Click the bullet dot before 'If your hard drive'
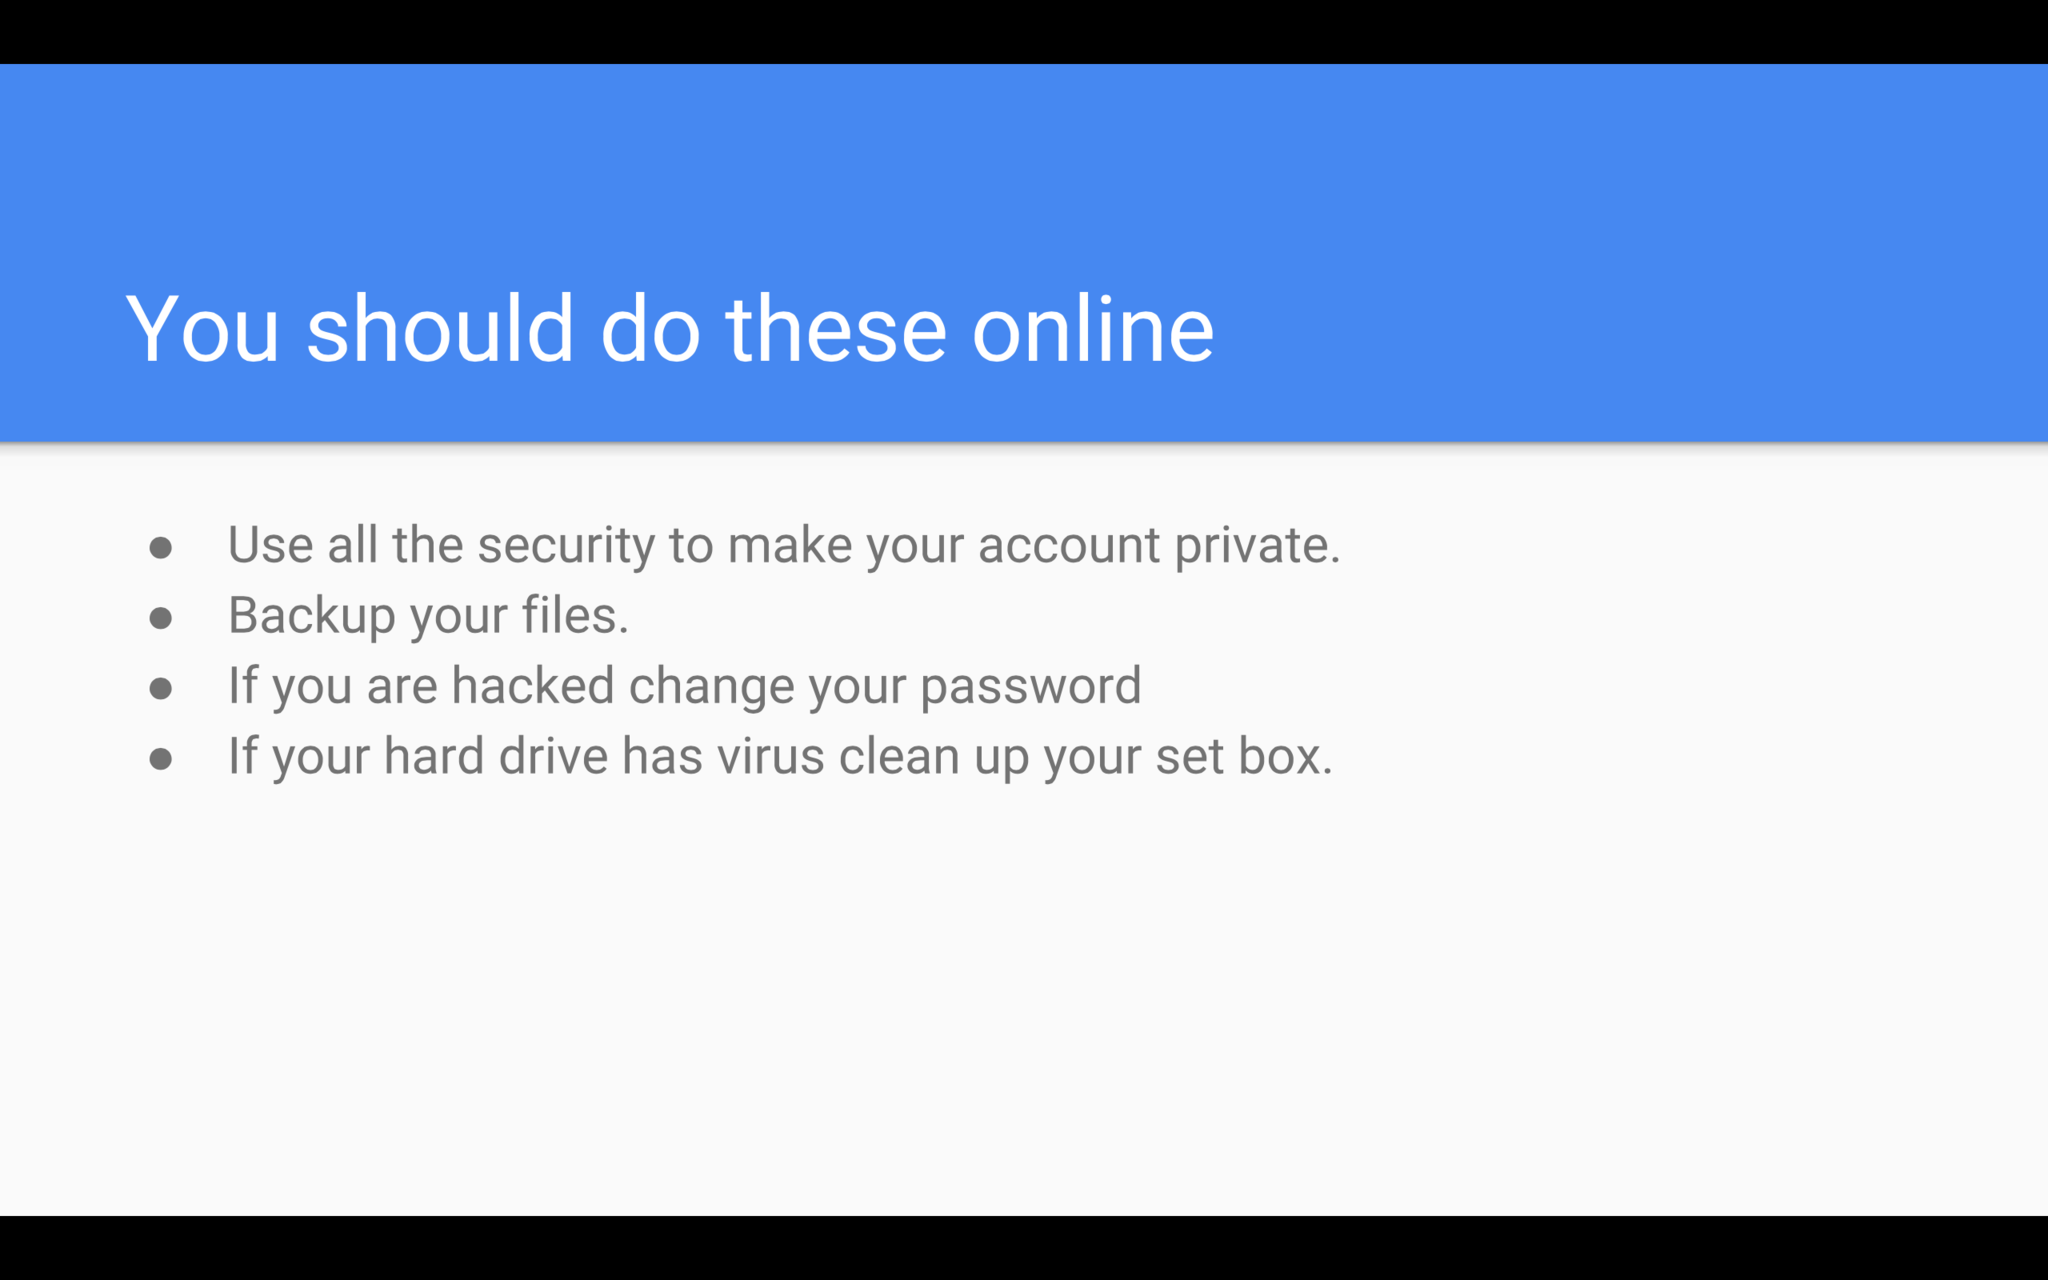 coord(161,759)
